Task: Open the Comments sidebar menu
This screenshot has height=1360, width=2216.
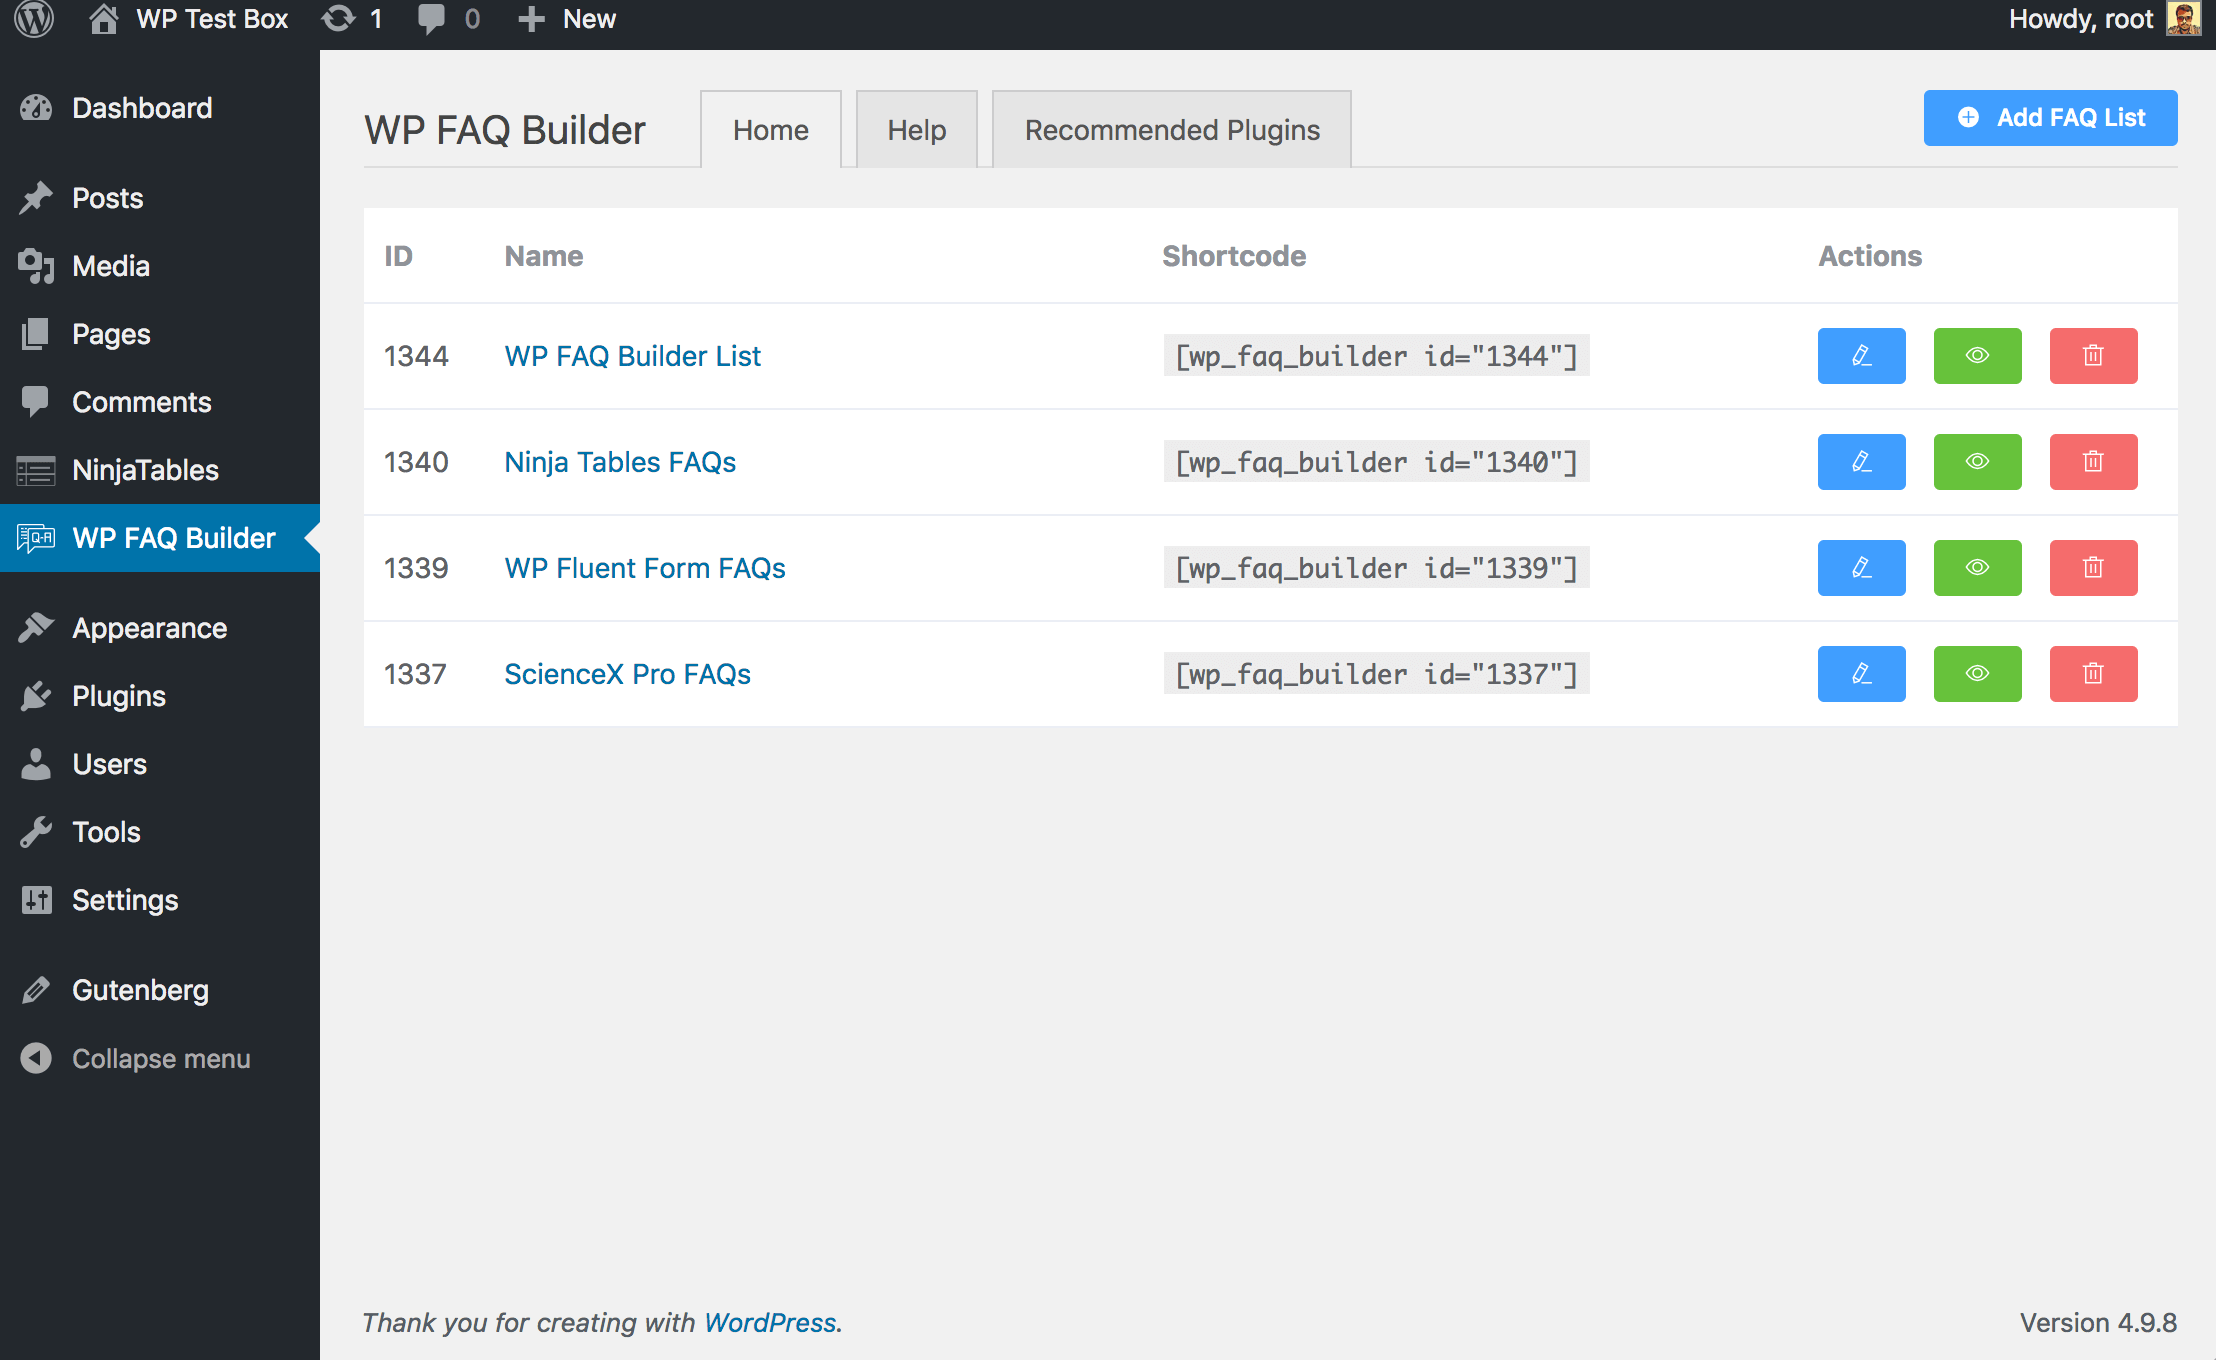Action: [x=160, y=402]
